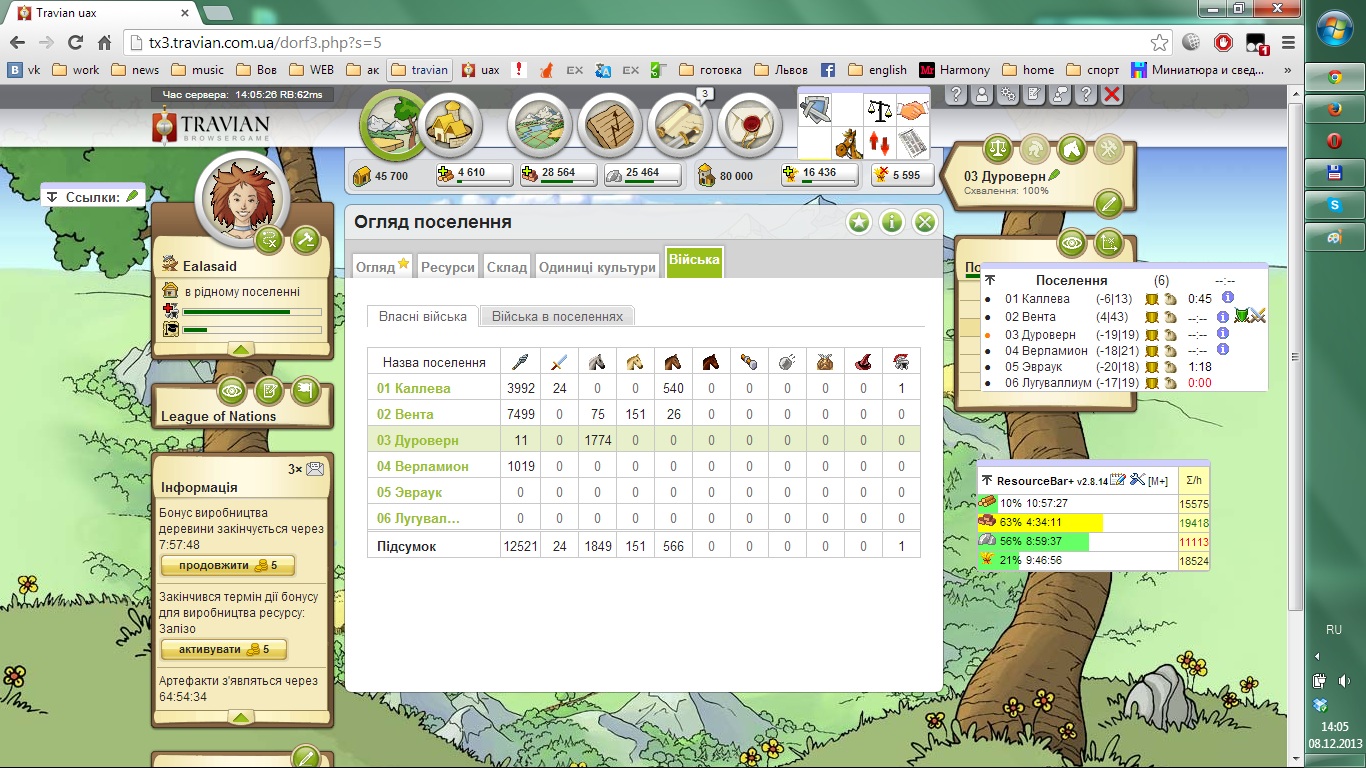Rename village using large pencil button
Viewport: 1366px width, 768px height.
click(1108, 205)
